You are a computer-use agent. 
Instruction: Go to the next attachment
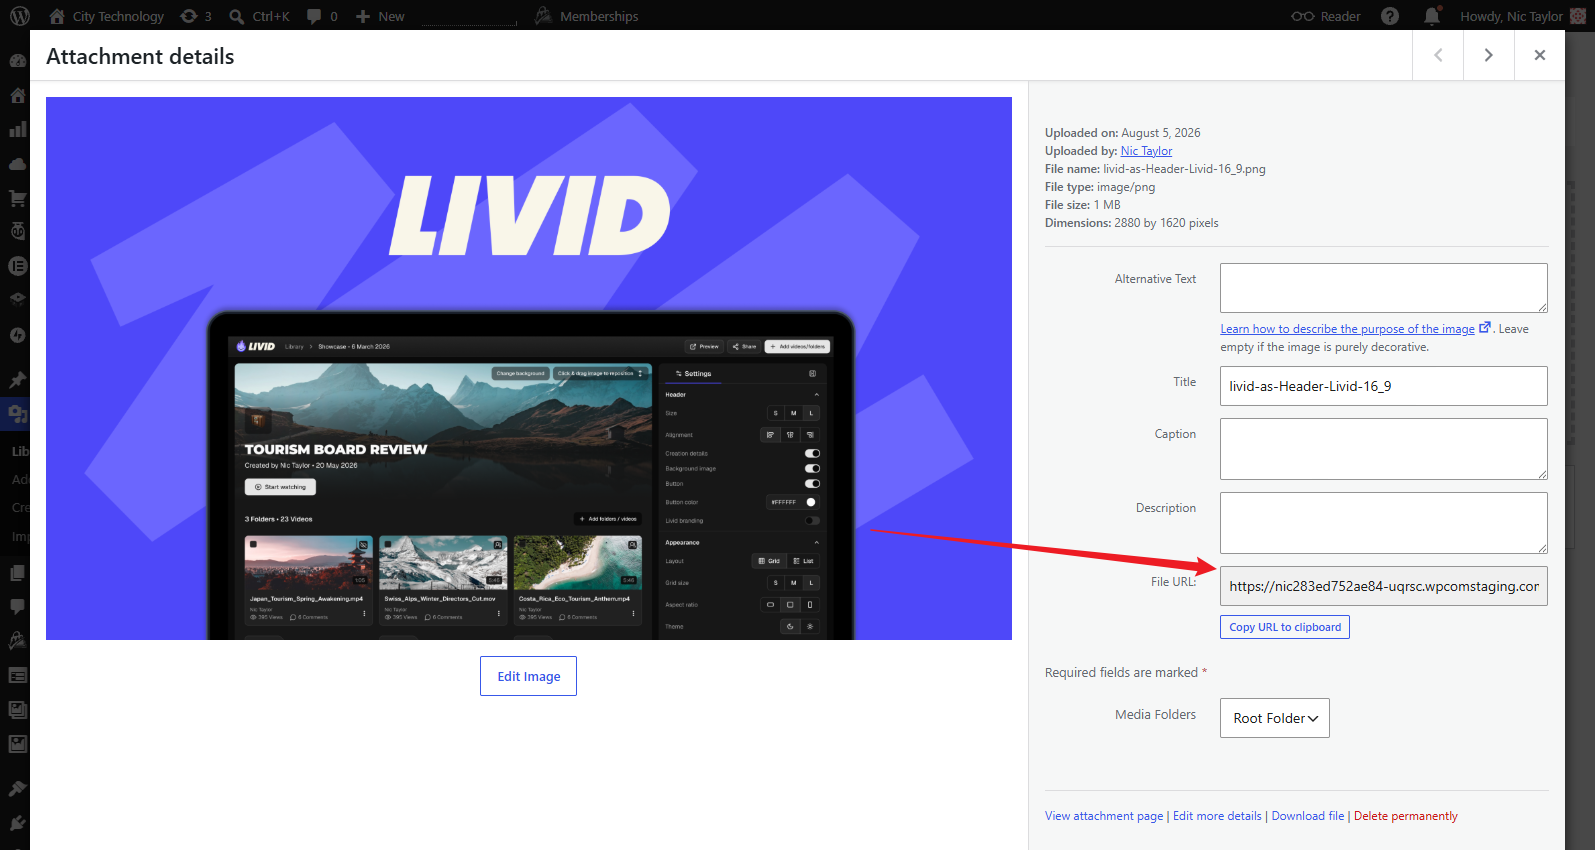tap(1489, 56)
